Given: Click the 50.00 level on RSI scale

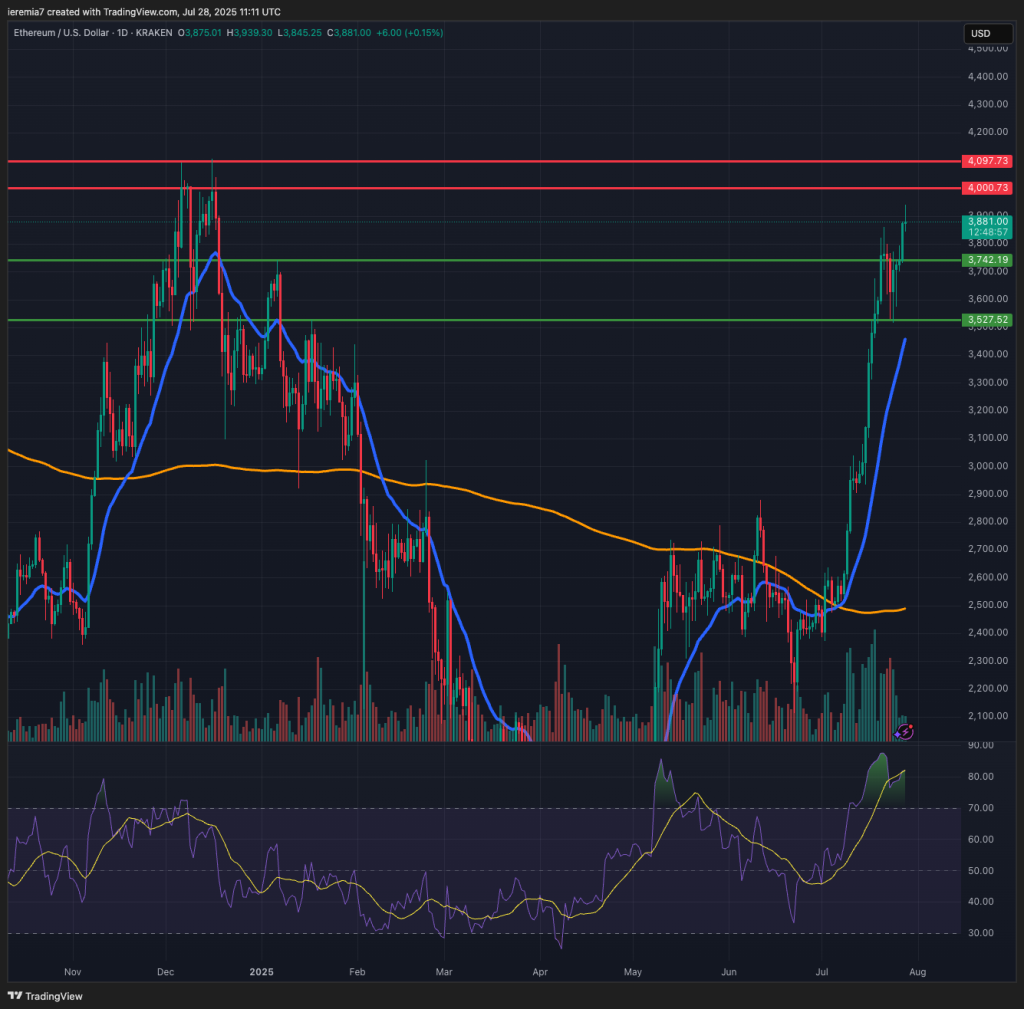Looking at the screenshot, I should point(981,871).
